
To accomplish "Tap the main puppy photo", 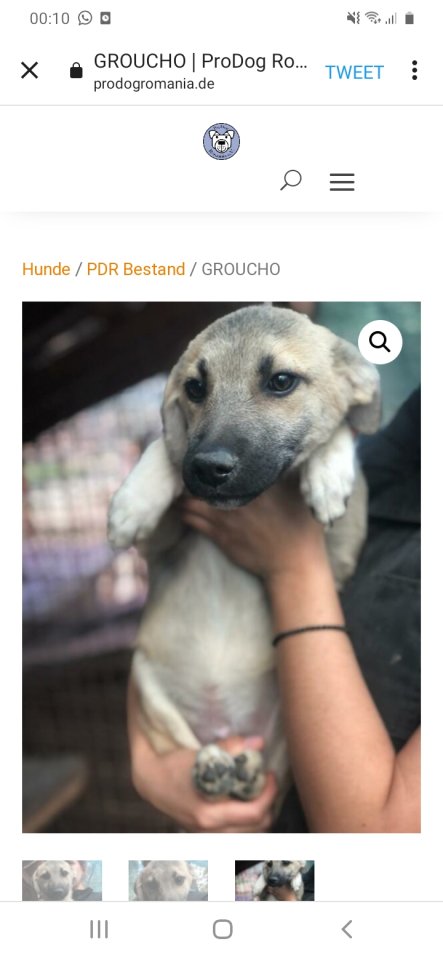I will [222, 567].
